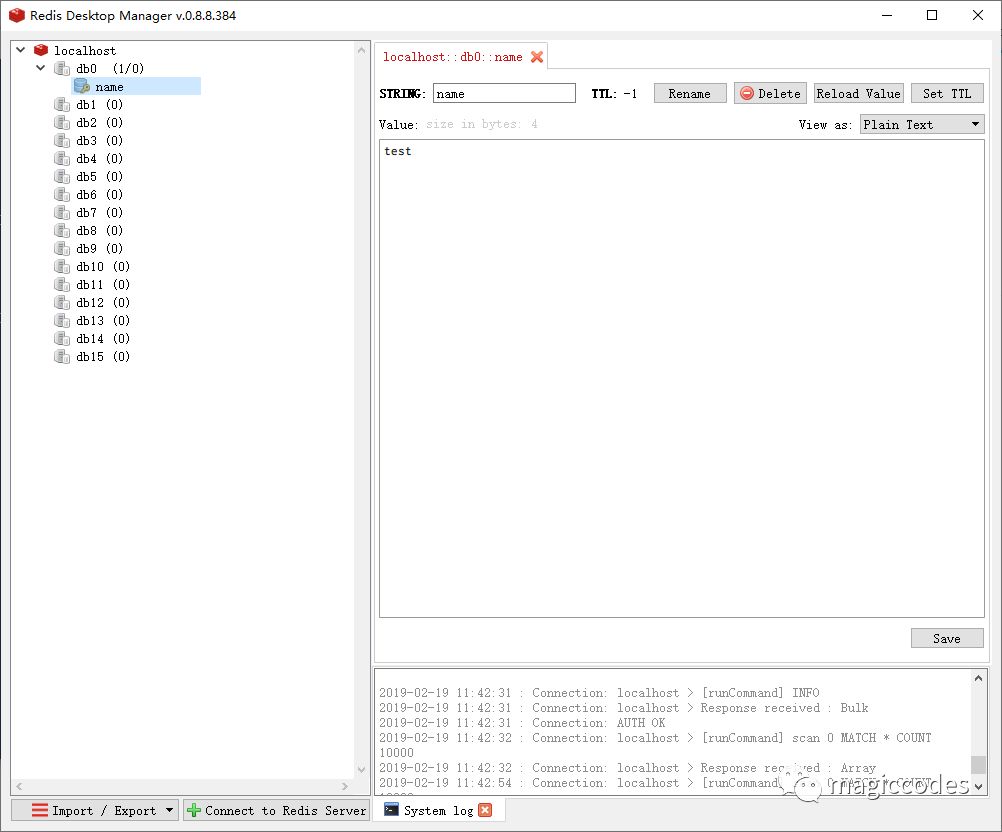This screenshot has height=832, width=1002.
Task: Select db0 (1/0) in the tree
Action: point(99,68)
